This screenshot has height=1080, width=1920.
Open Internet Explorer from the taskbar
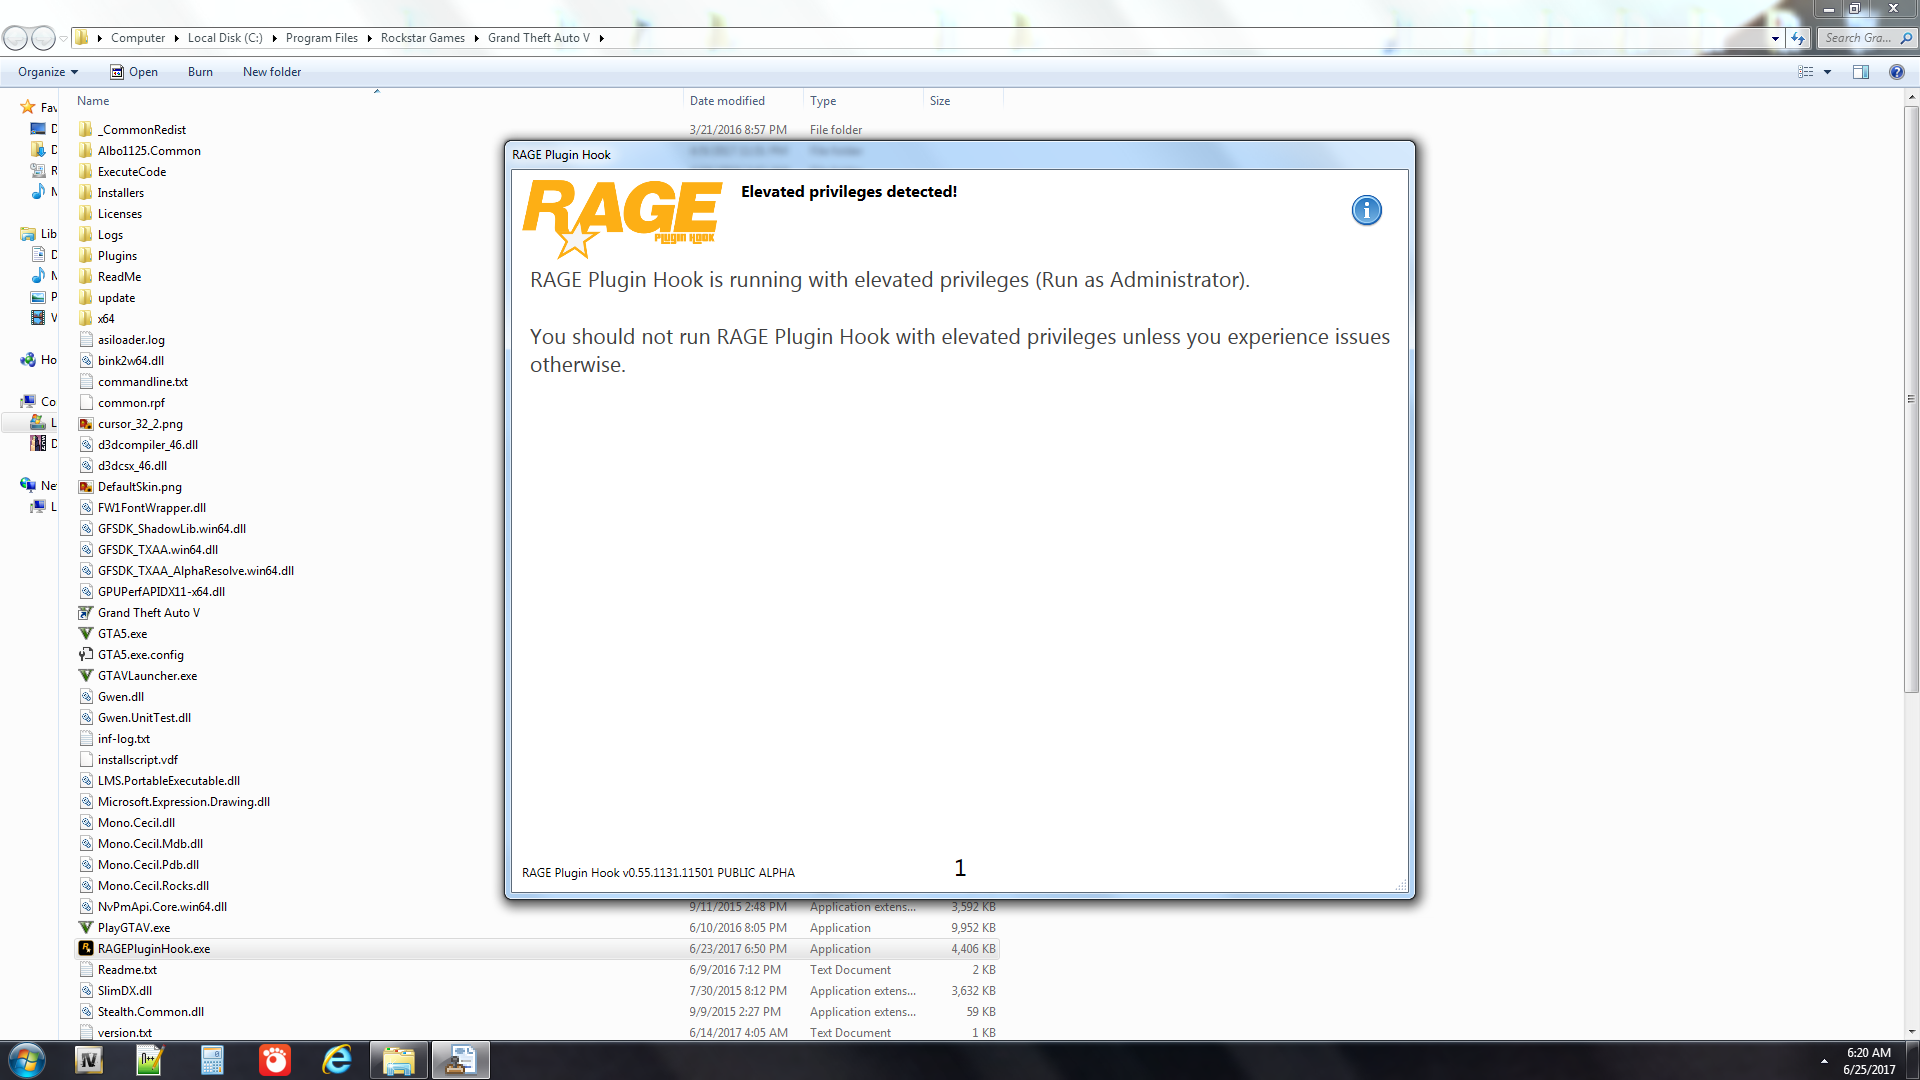click(337, 1060)
